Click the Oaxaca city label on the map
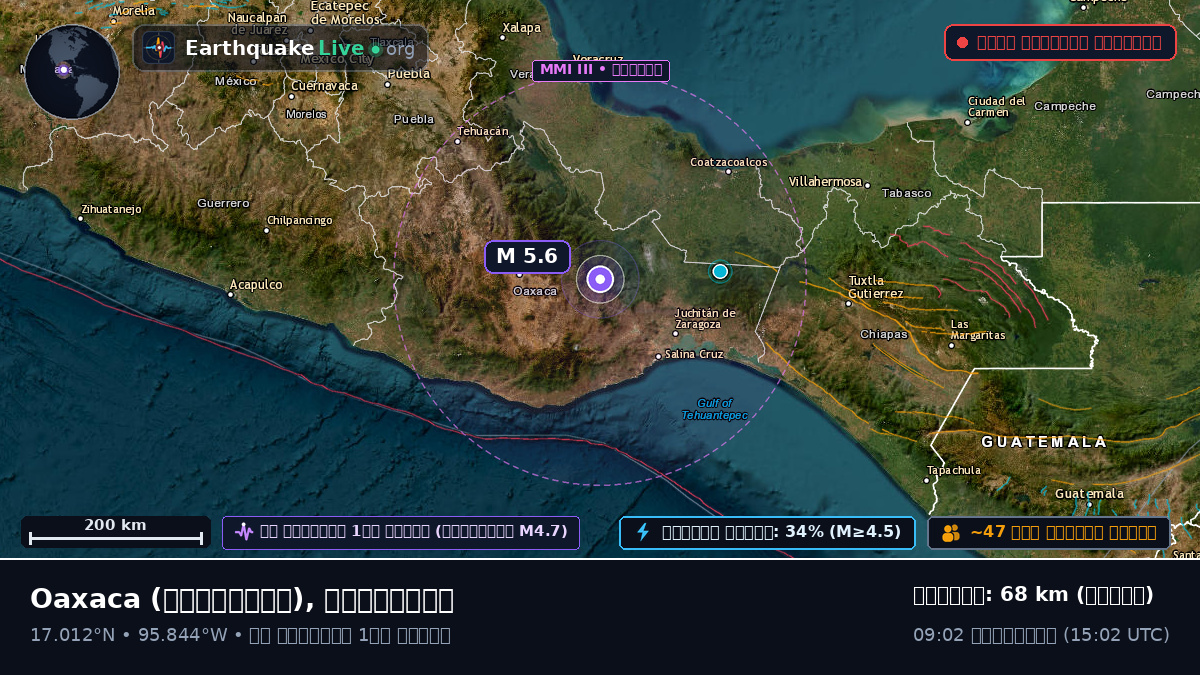Screen dimensions: 1200x675 coord(534,291)
